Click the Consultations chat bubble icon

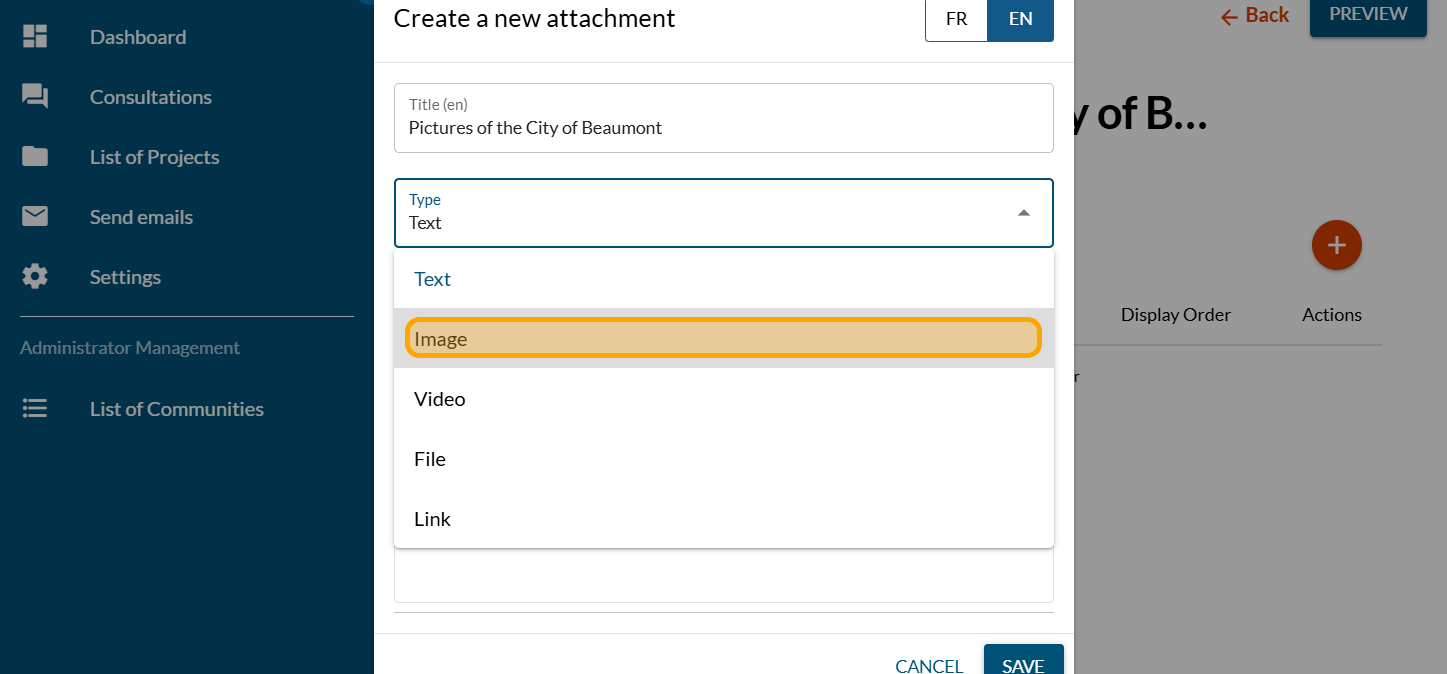[35, 97]
